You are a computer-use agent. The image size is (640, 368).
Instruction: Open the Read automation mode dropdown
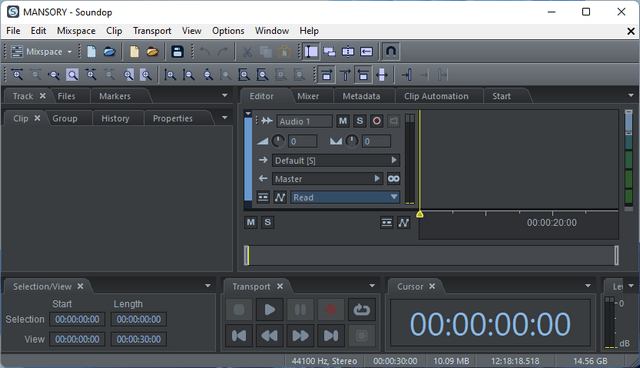[345, 197]
